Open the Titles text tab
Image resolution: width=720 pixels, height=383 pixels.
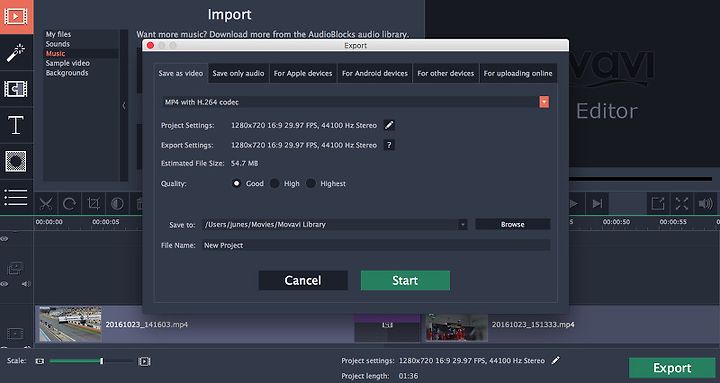(16, 125)
